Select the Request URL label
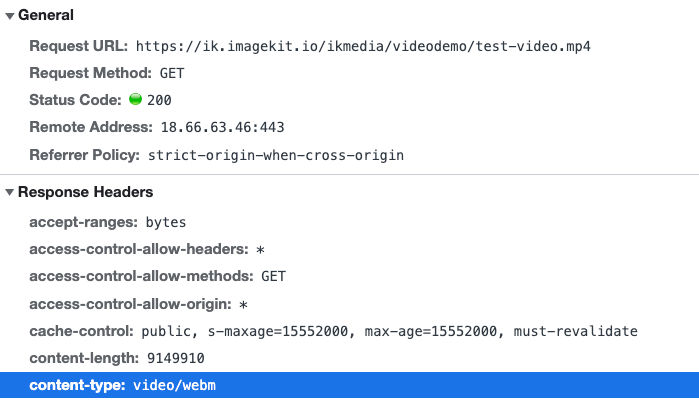Screen dimensions: 699x405 78,46
